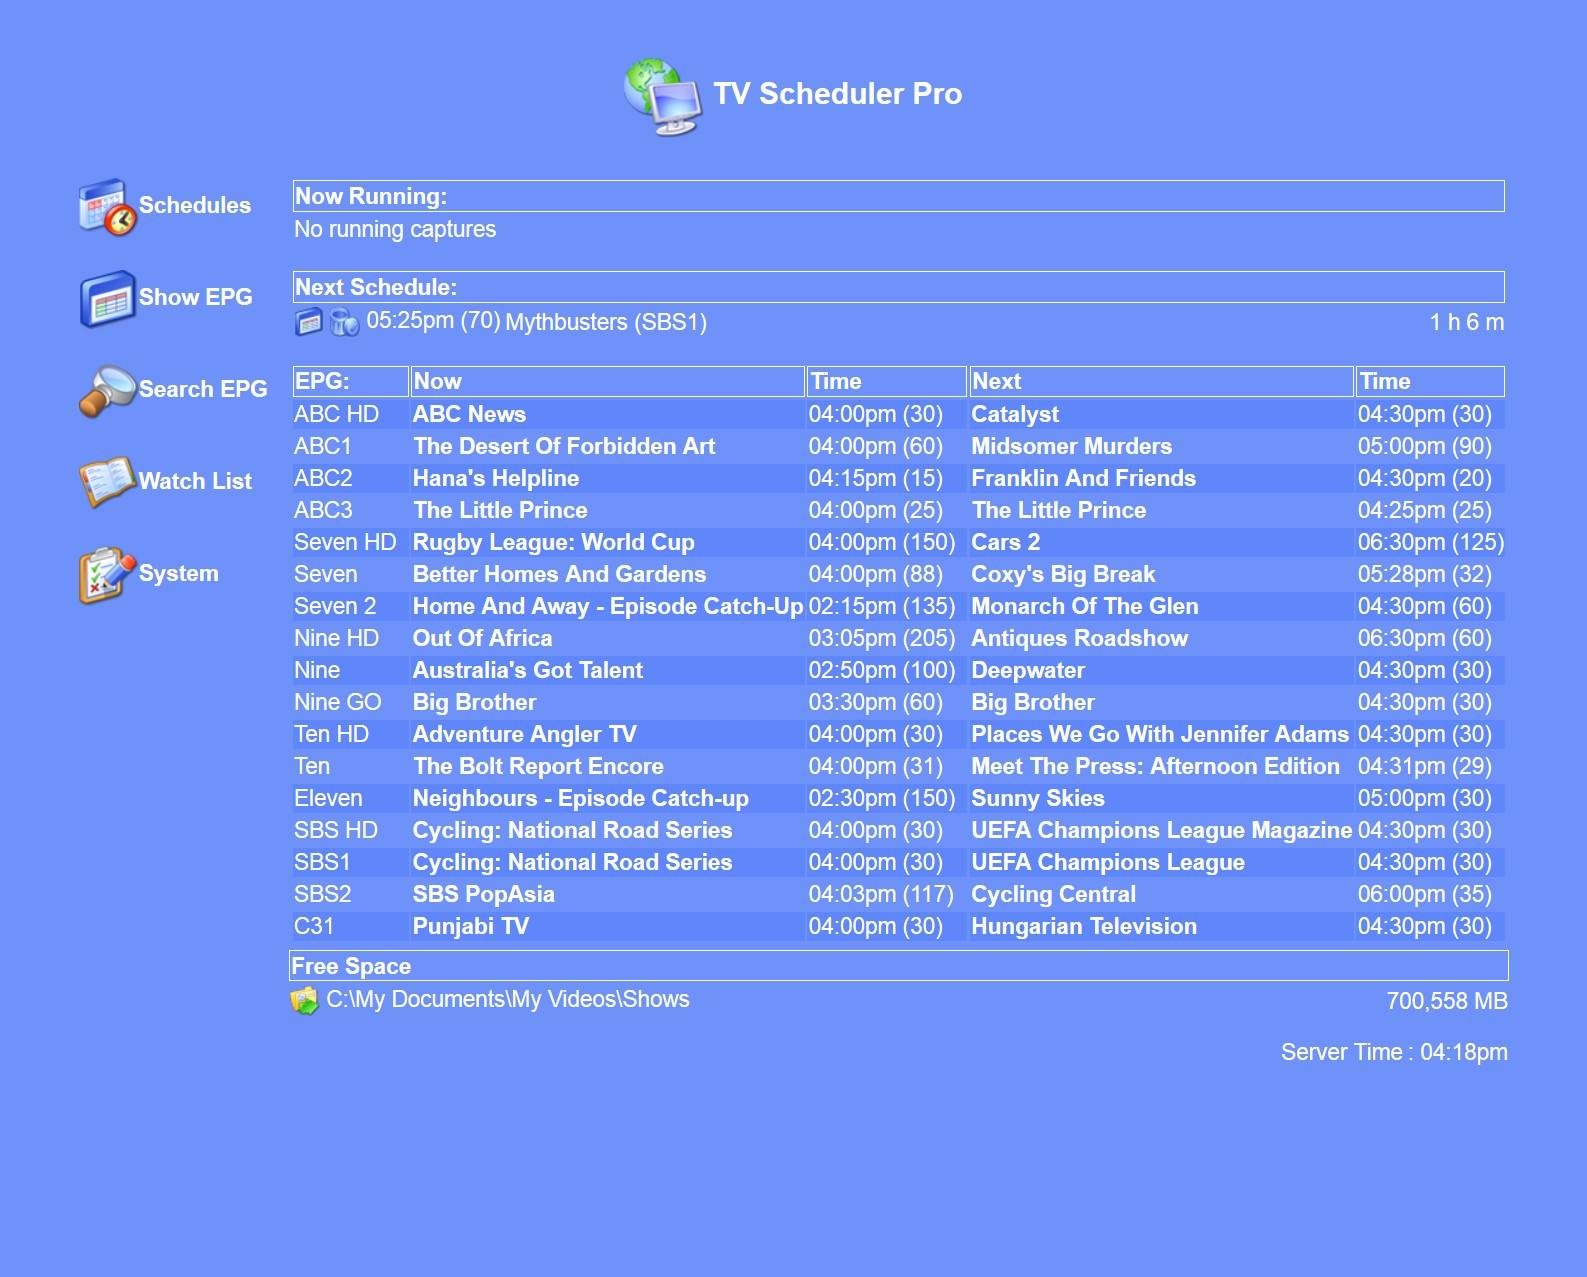Open Antiques Roadshow entry

coord(1079,638)
